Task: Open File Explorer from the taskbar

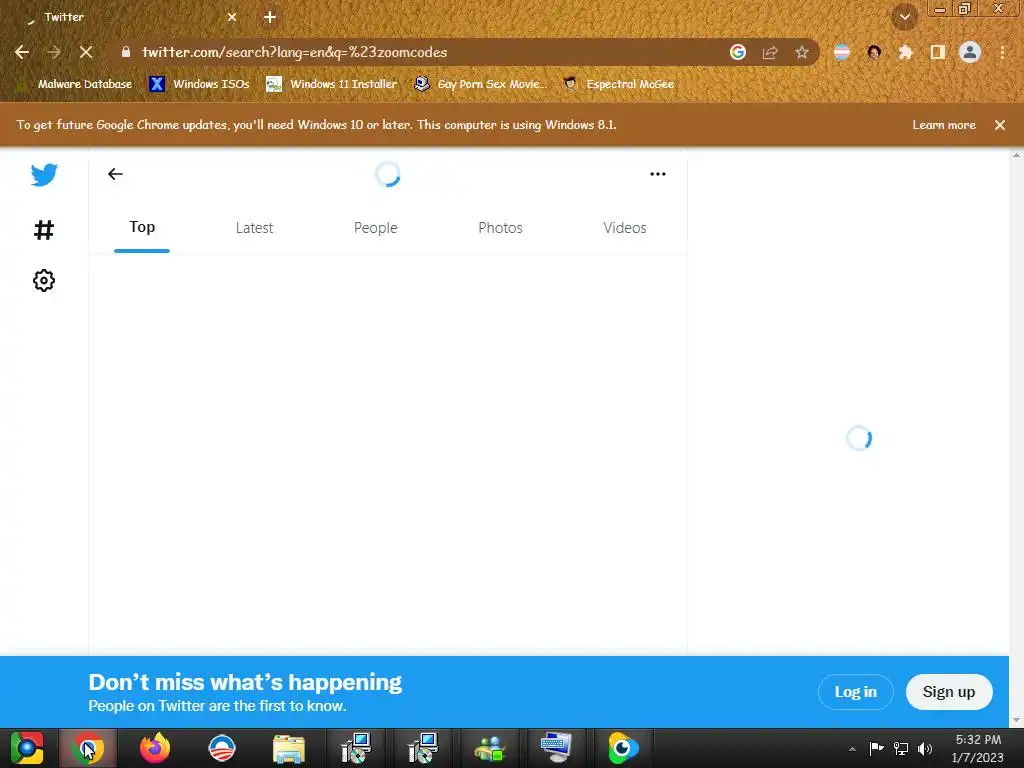Action: pyautogui.click(x=288, y=748)
